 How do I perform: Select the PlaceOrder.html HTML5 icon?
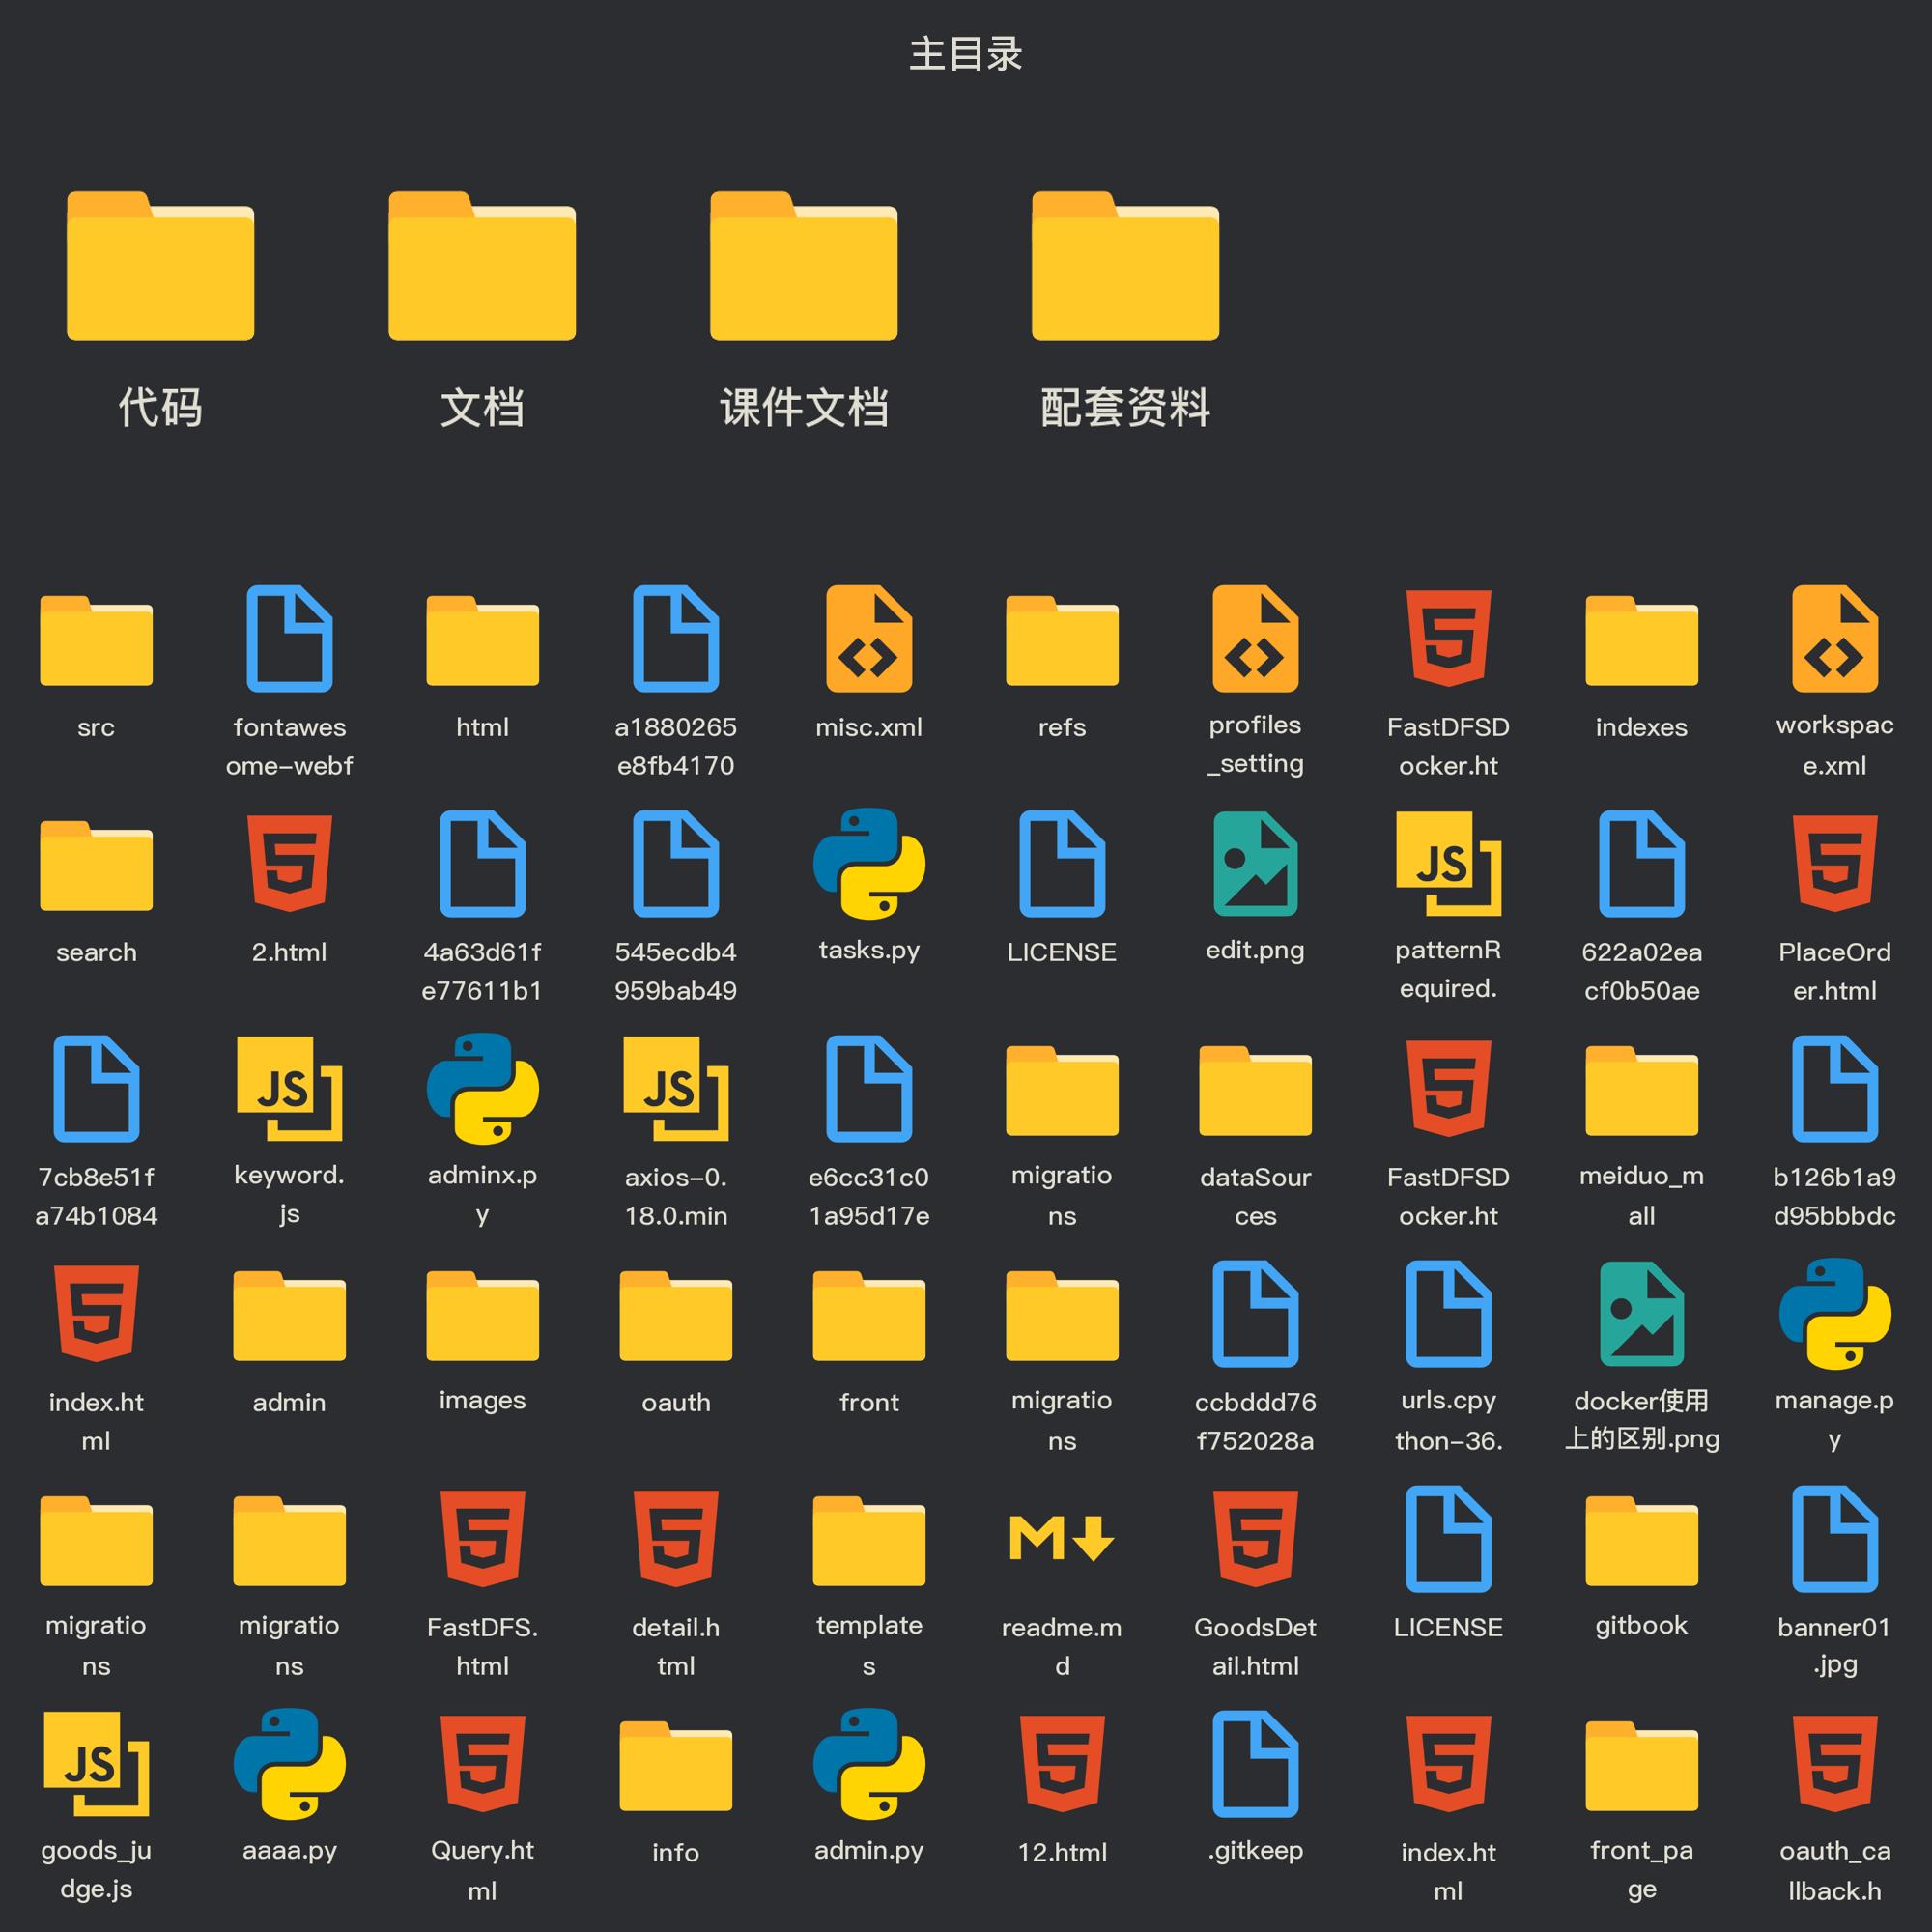[x=1835, y=863]
